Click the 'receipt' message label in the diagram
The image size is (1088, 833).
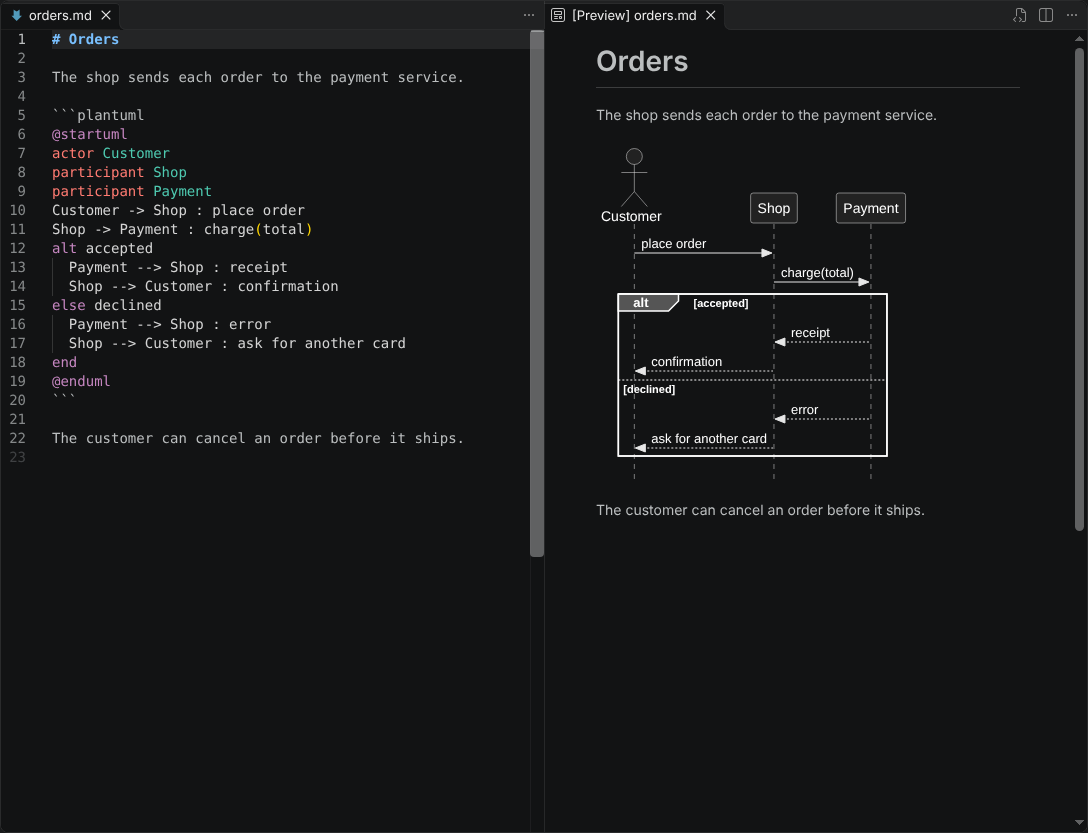coord(810,333)
